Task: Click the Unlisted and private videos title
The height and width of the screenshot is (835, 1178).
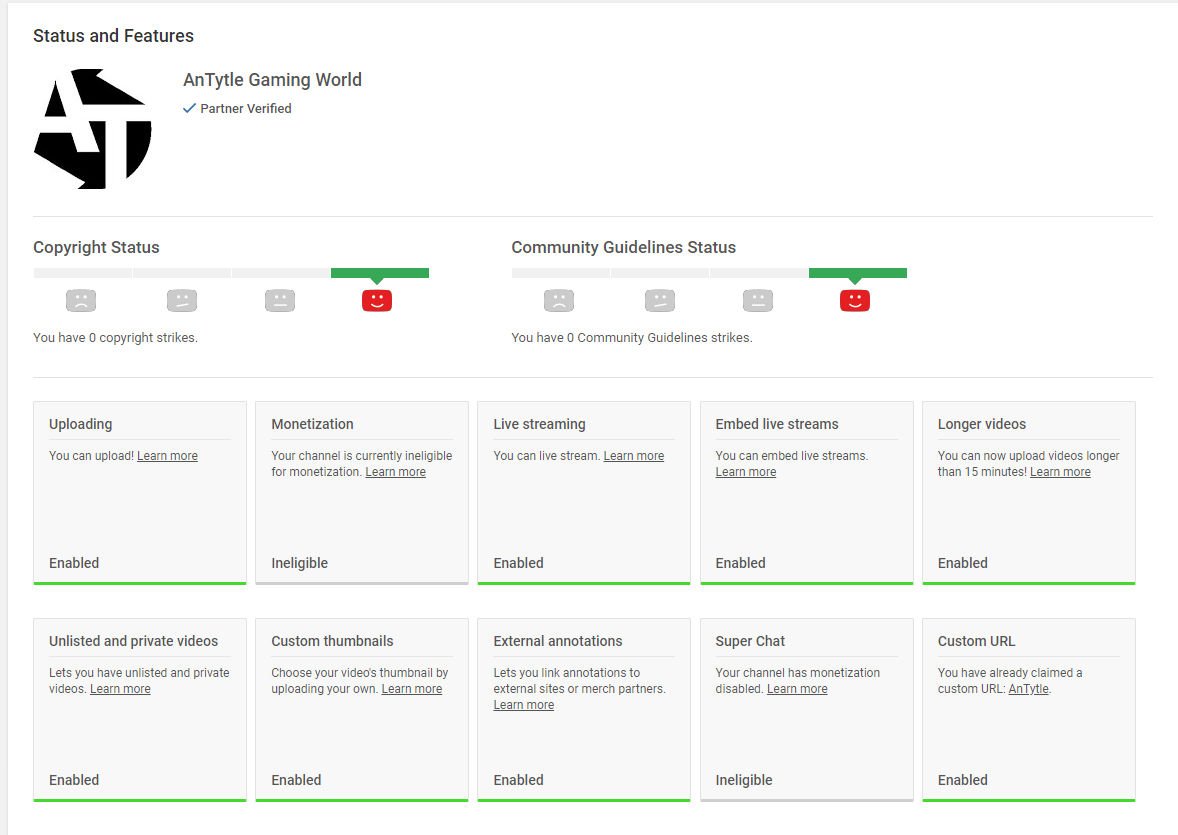Action: [x=134, y=641]
